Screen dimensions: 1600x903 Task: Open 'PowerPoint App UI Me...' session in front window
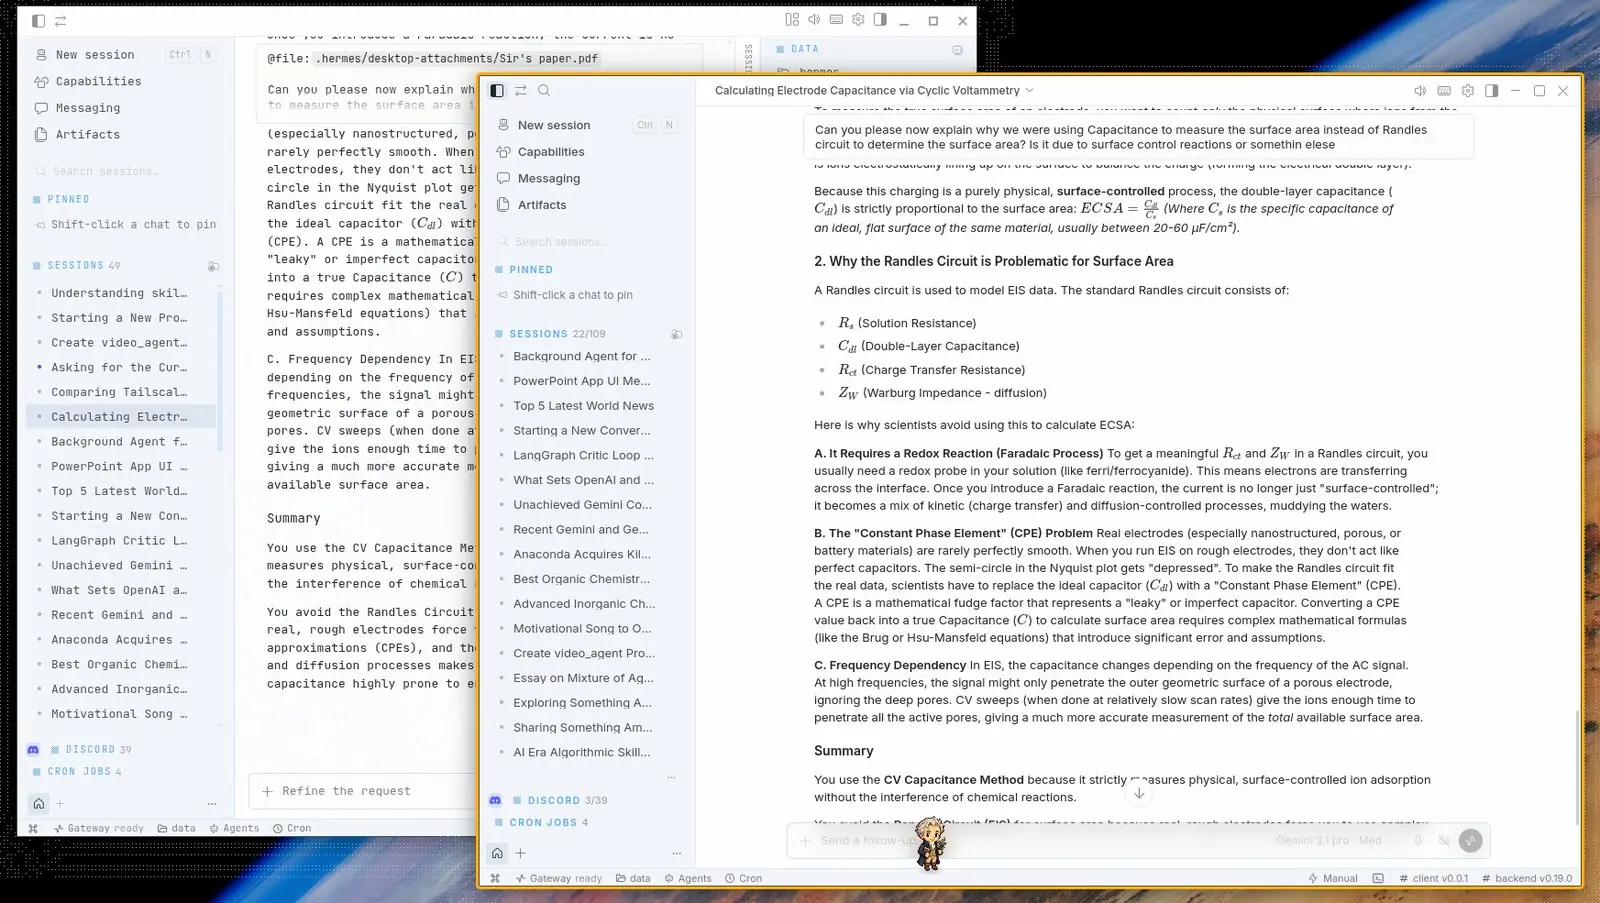coord(581,381)
